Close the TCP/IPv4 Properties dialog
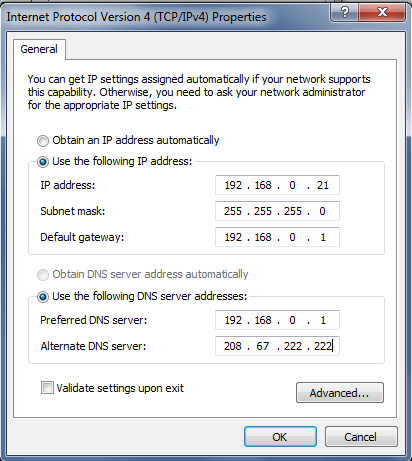412x461 pixels. (382, 13)
